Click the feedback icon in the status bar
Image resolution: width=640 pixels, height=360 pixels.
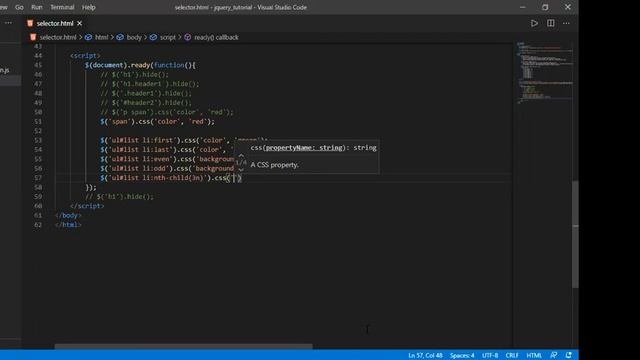(553, 356)
